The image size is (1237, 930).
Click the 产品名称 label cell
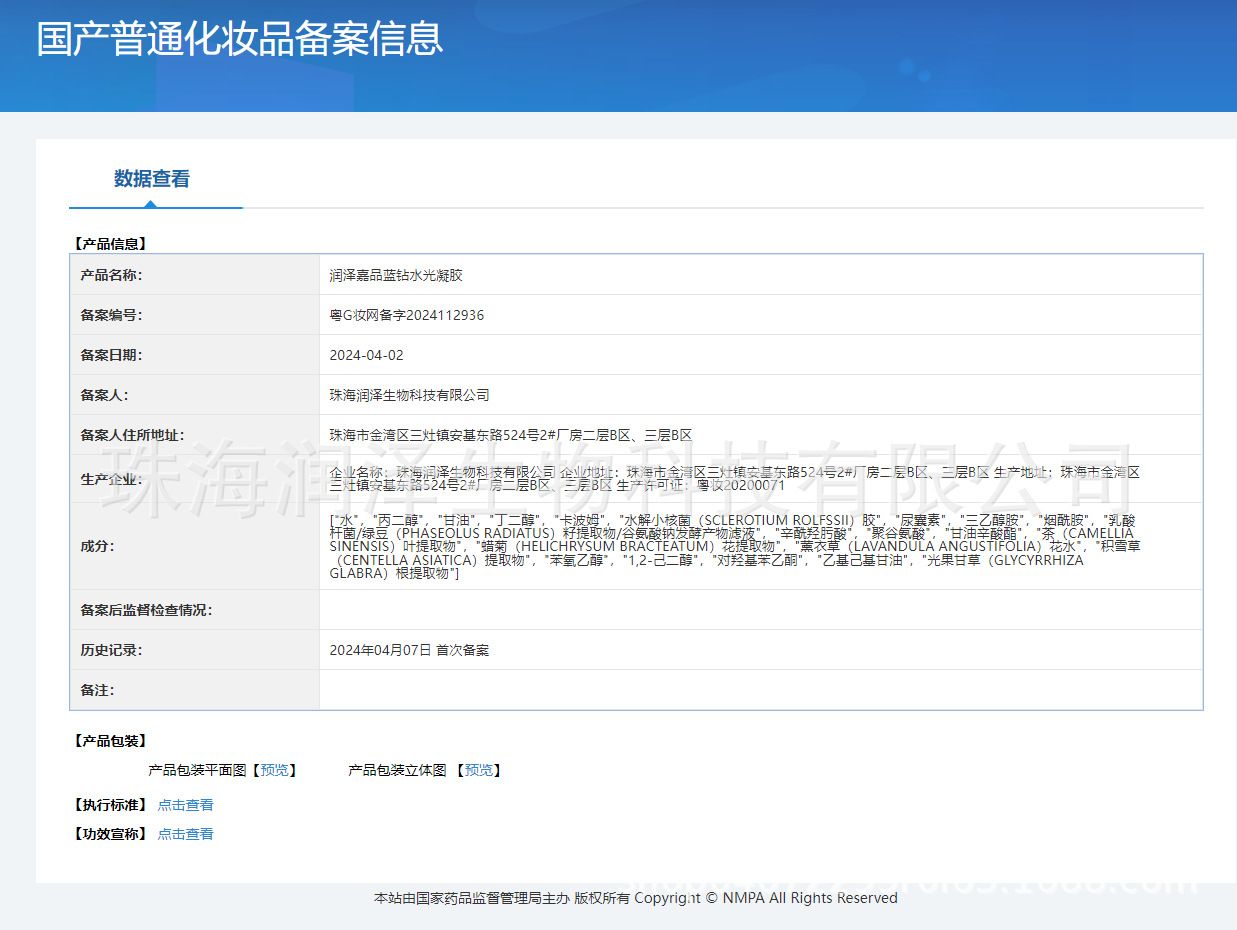click(x=111, y=275)
